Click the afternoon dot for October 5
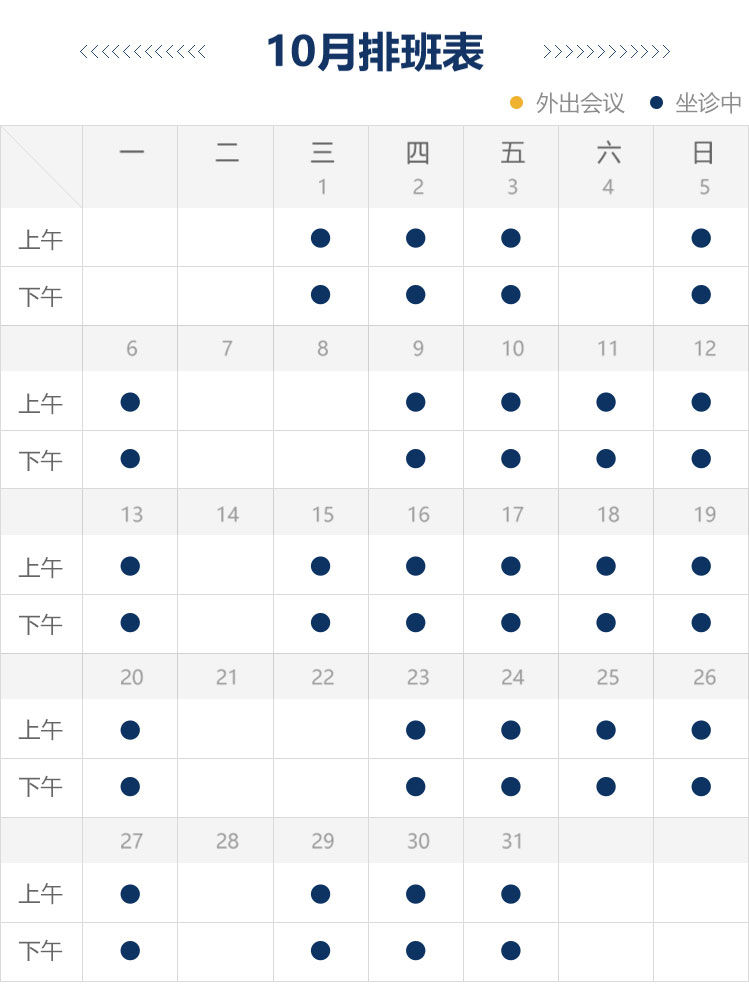Screen dimensions: 749x1000 (x=701, y=295)
